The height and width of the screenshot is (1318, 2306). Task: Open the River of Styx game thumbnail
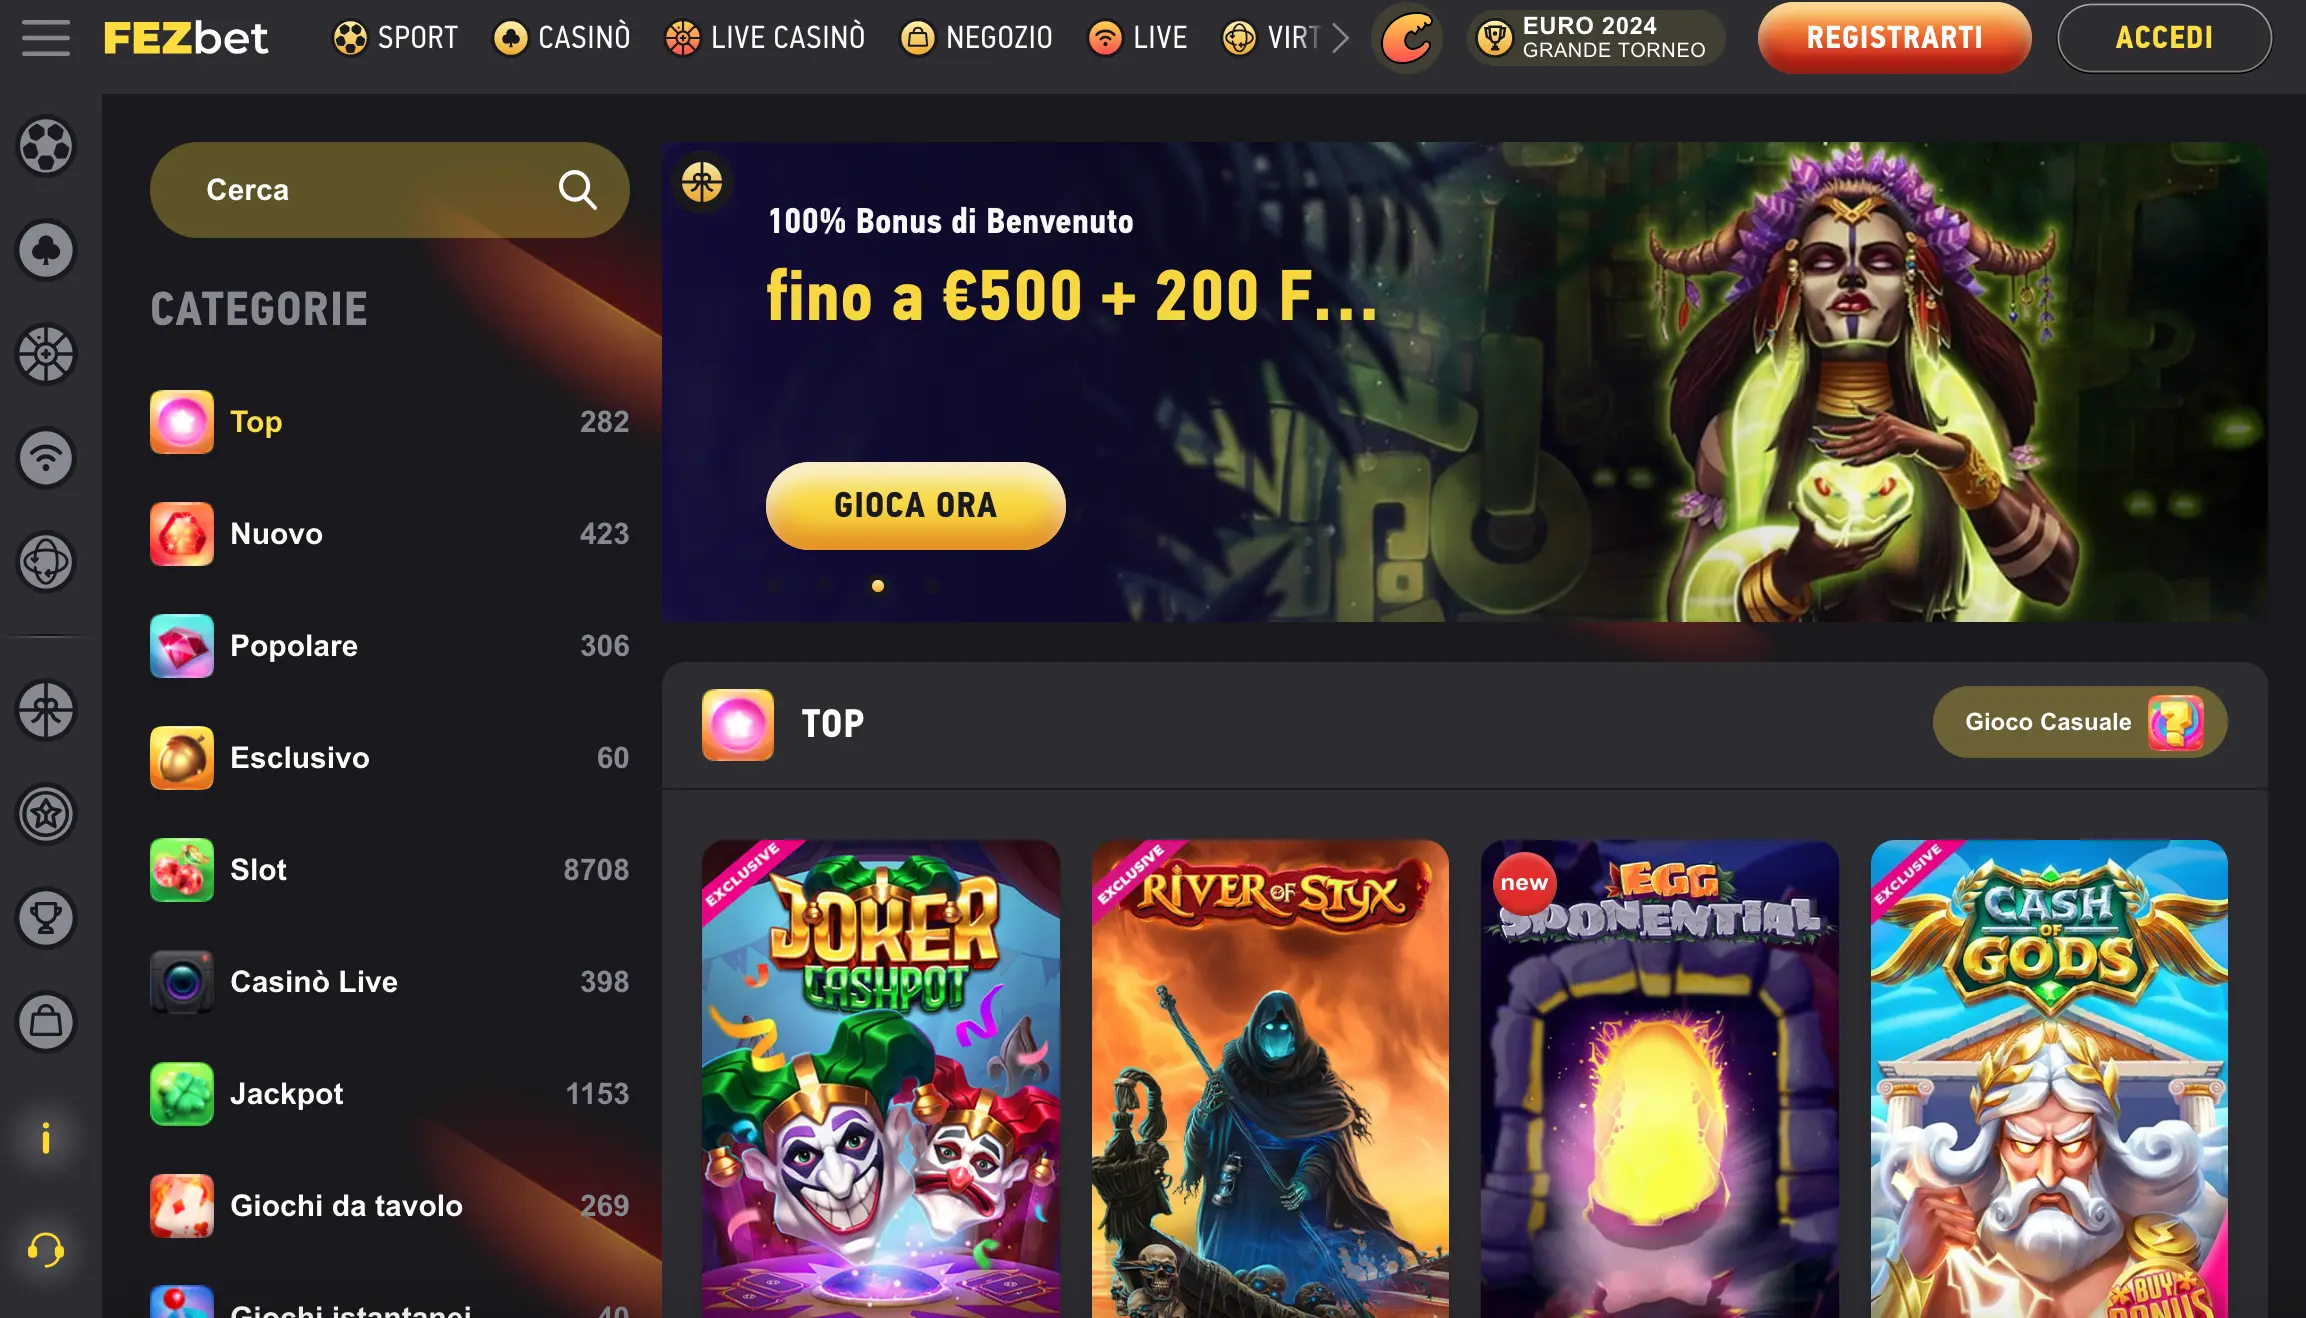(1270, 1079)
